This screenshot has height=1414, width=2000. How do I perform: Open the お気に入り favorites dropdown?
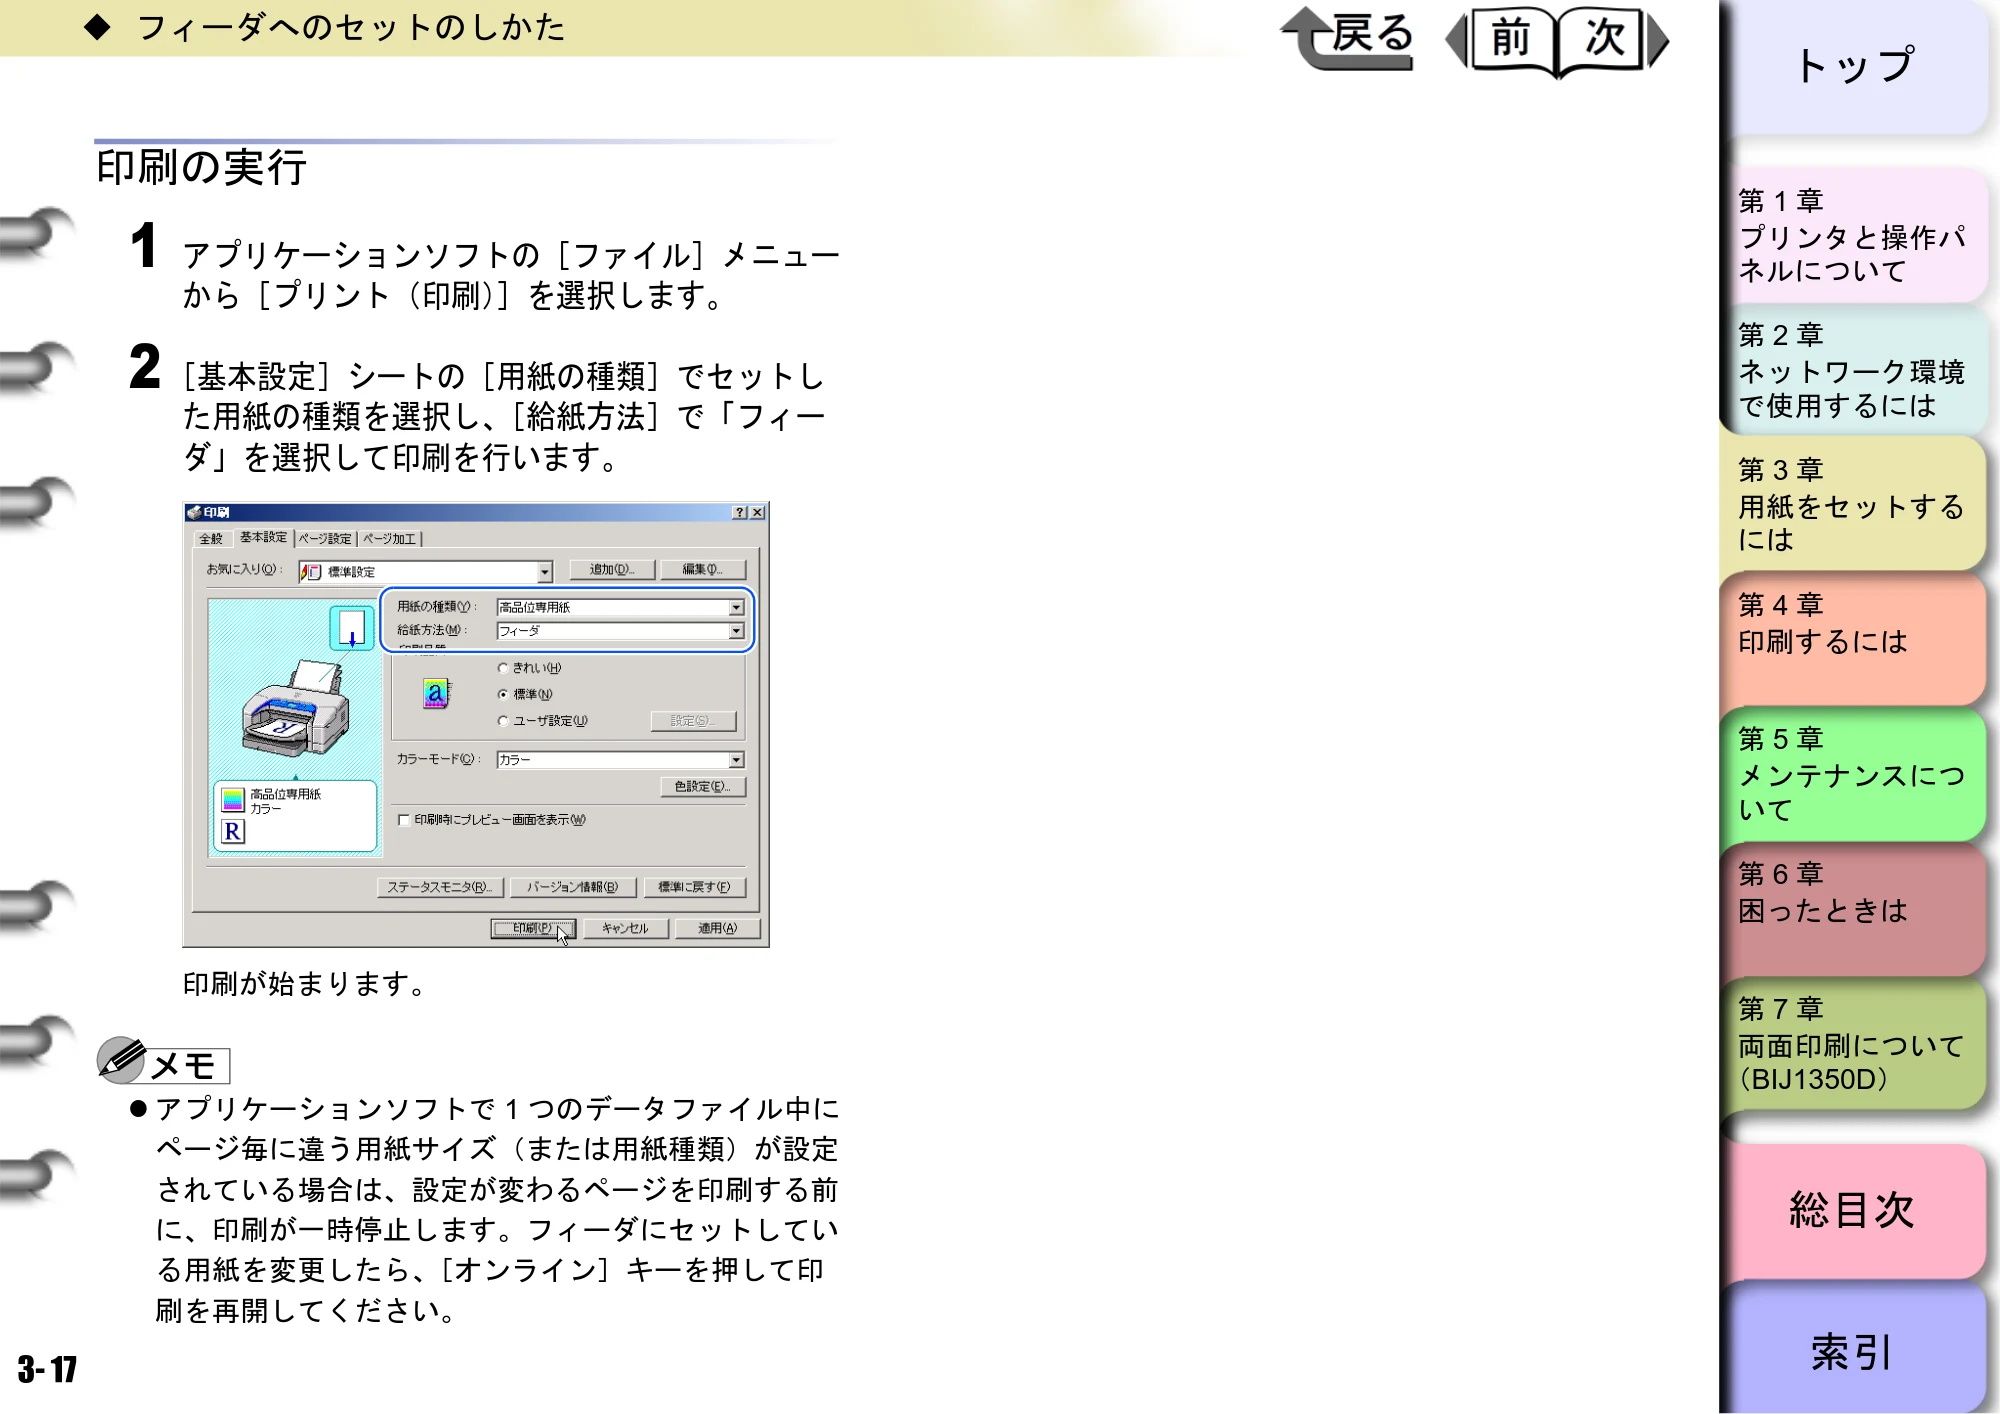pos(544,572)
